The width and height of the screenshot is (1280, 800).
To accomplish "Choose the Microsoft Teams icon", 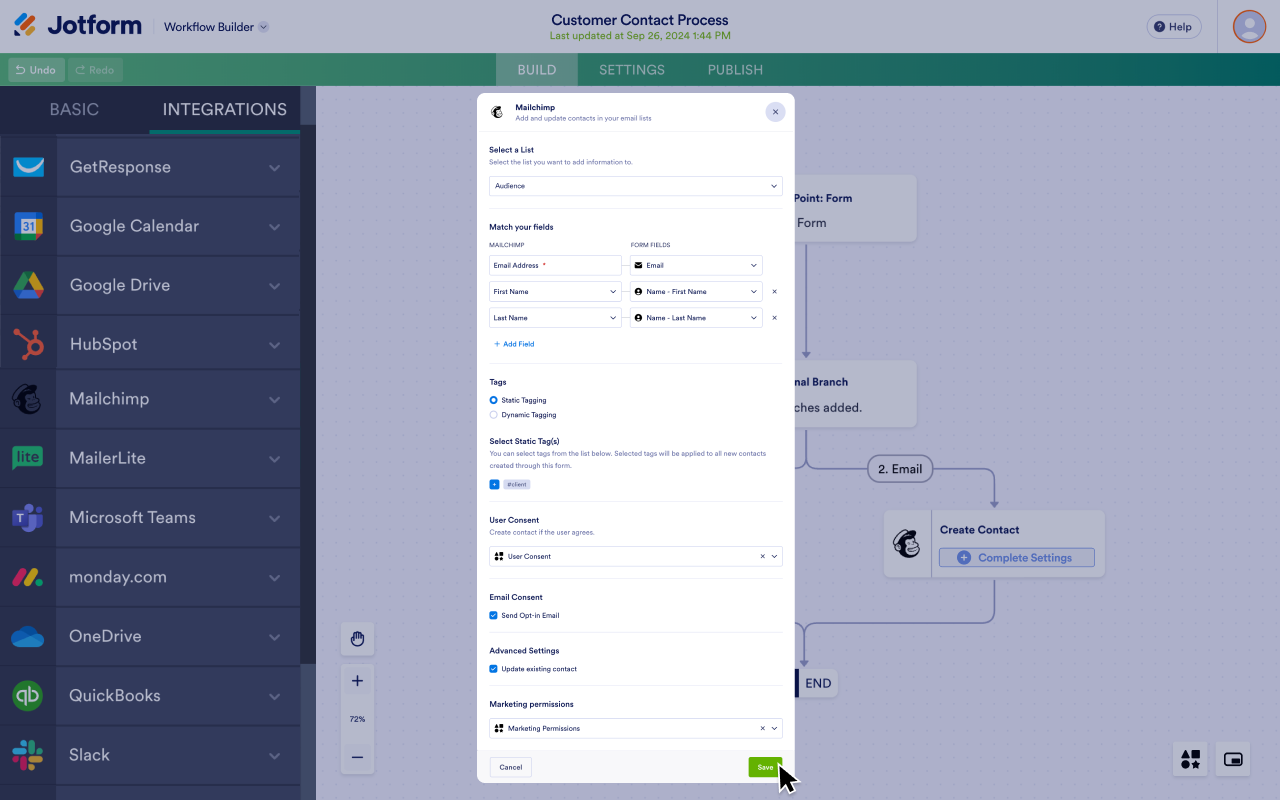I will [27, 517].
